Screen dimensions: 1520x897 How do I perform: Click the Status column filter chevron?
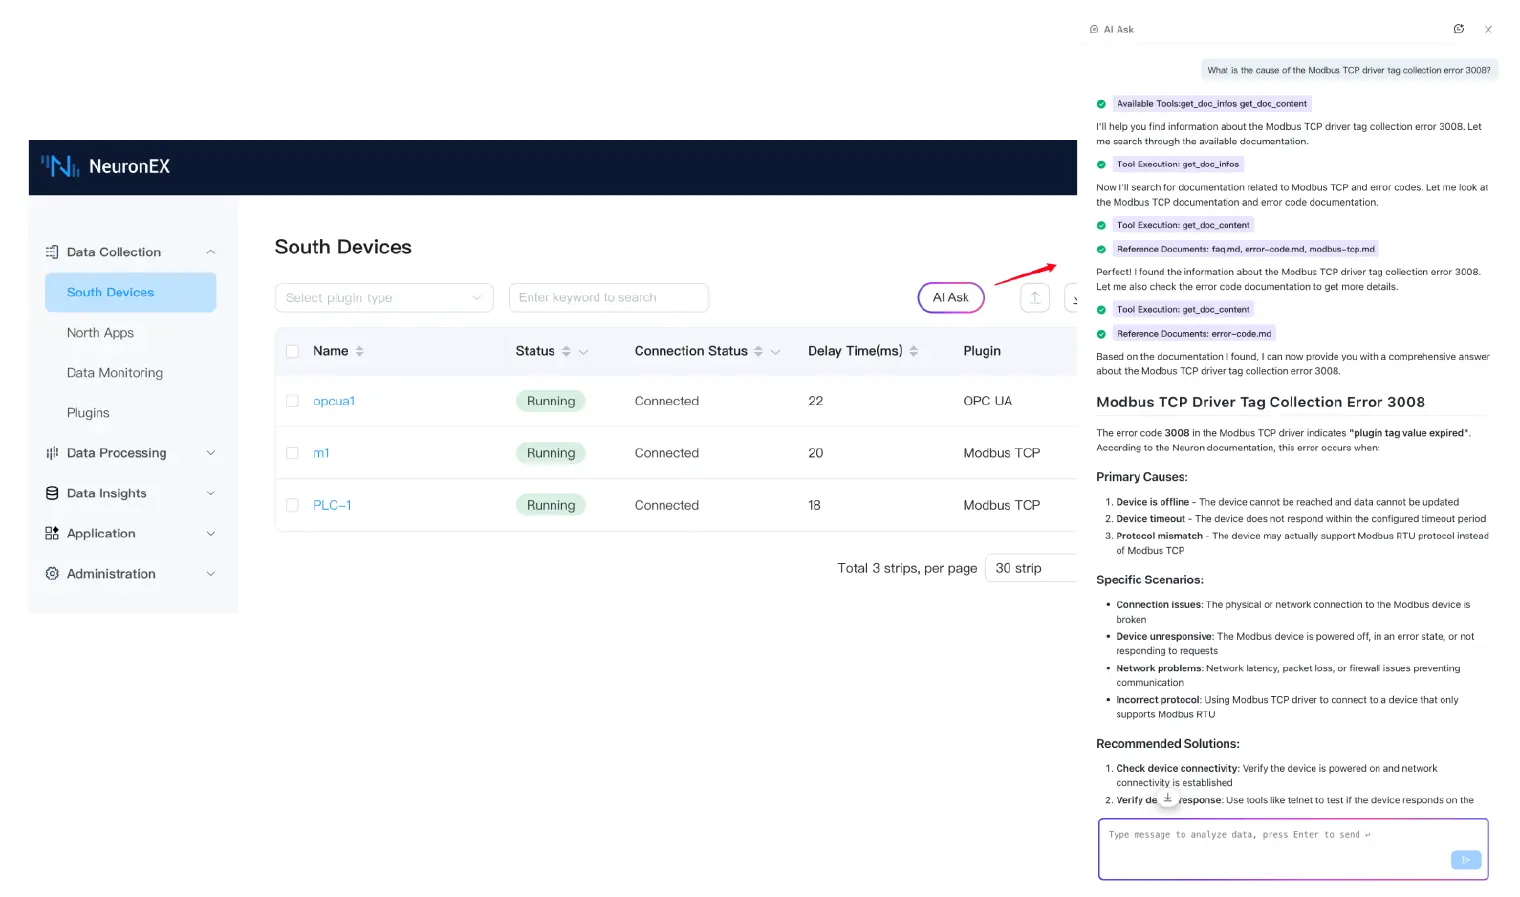(583, 352)
